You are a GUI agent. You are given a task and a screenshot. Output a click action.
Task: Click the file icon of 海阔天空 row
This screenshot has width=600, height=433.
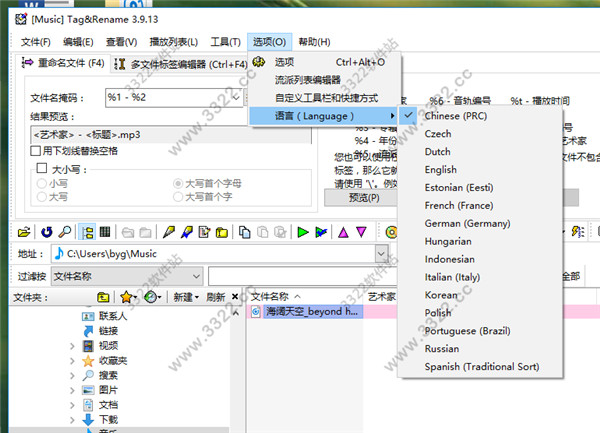(256, 312)
